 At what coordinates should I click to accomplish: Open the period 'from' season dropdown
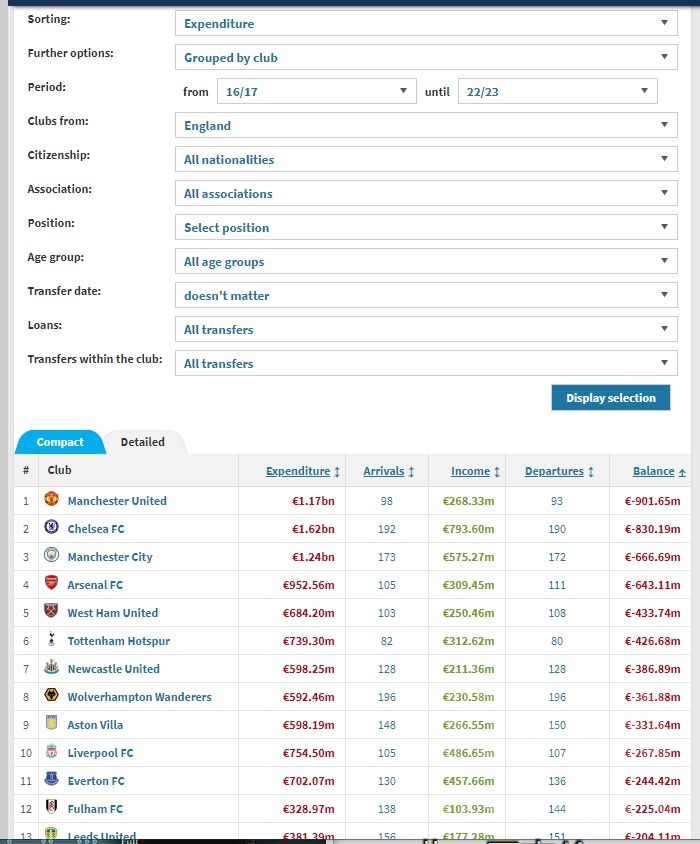tap(316, 92)
